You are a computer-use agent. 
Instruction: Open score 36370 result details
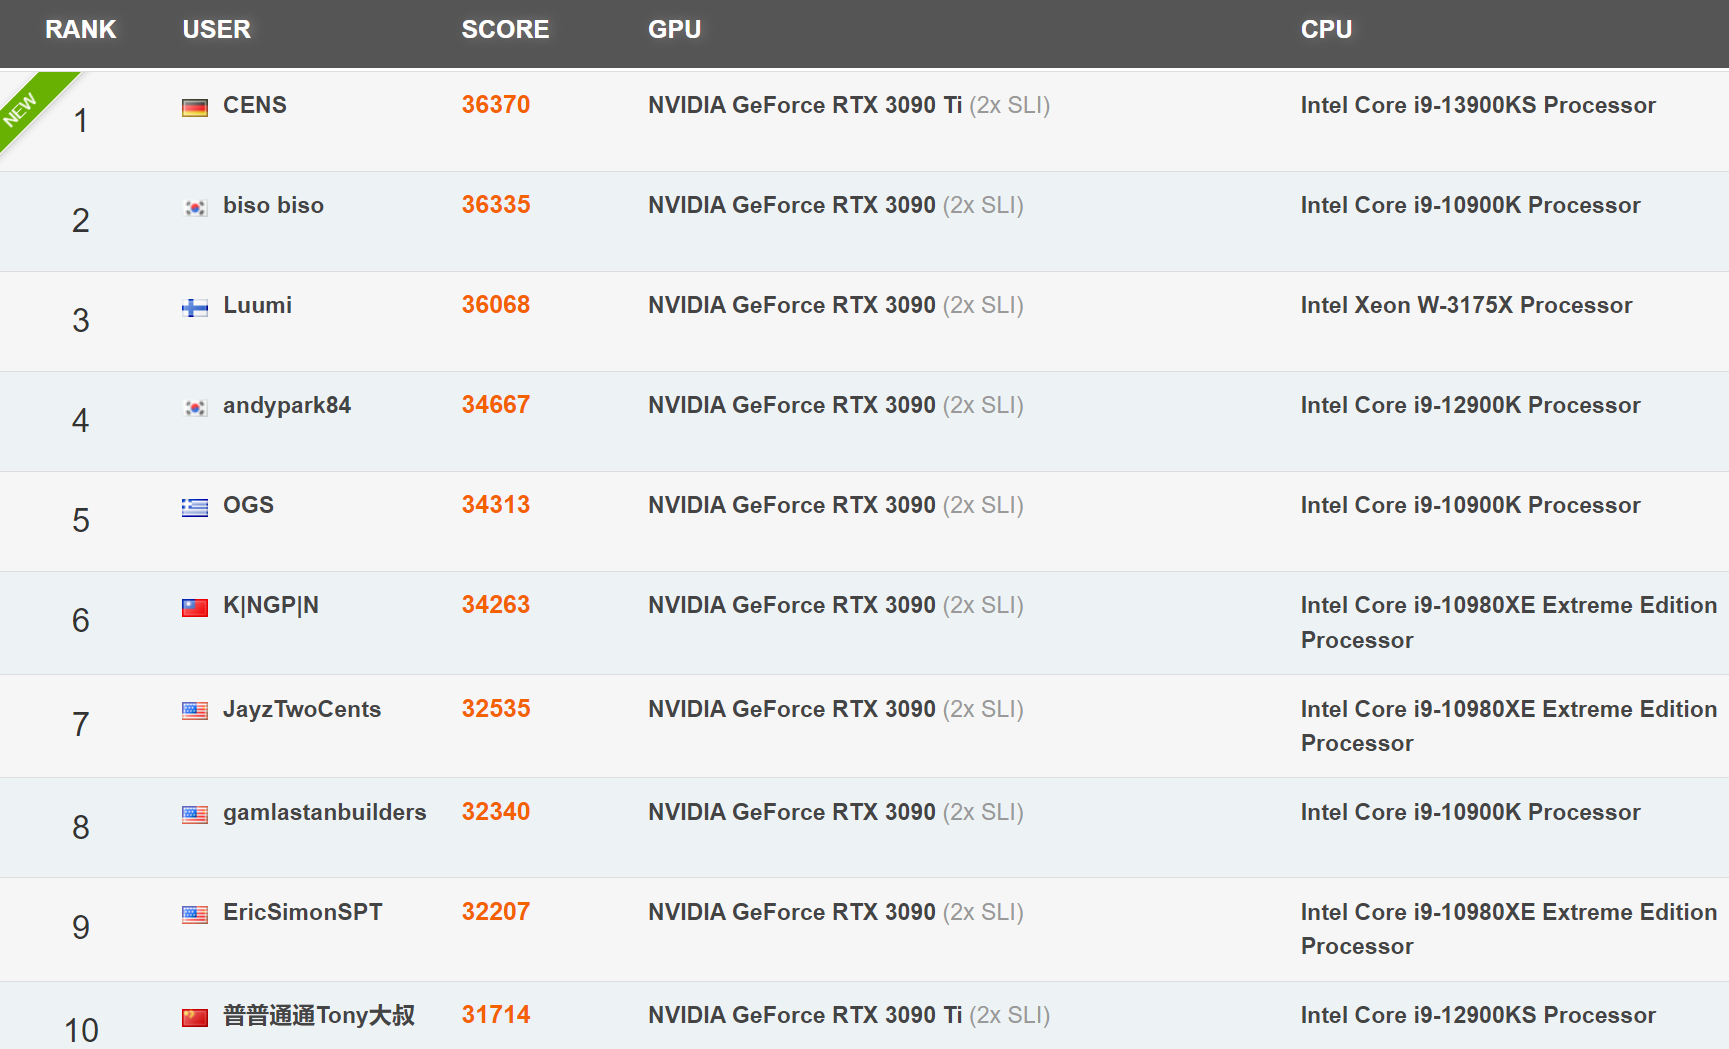coord(496,105)
